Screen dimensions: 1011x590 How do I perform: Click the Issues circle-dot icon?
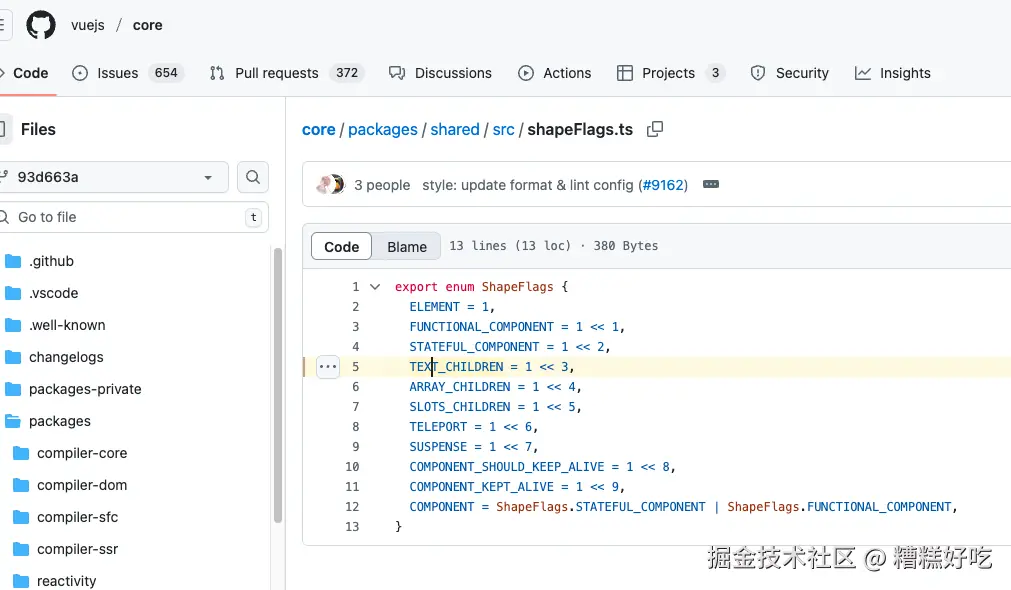pos(80,73)
